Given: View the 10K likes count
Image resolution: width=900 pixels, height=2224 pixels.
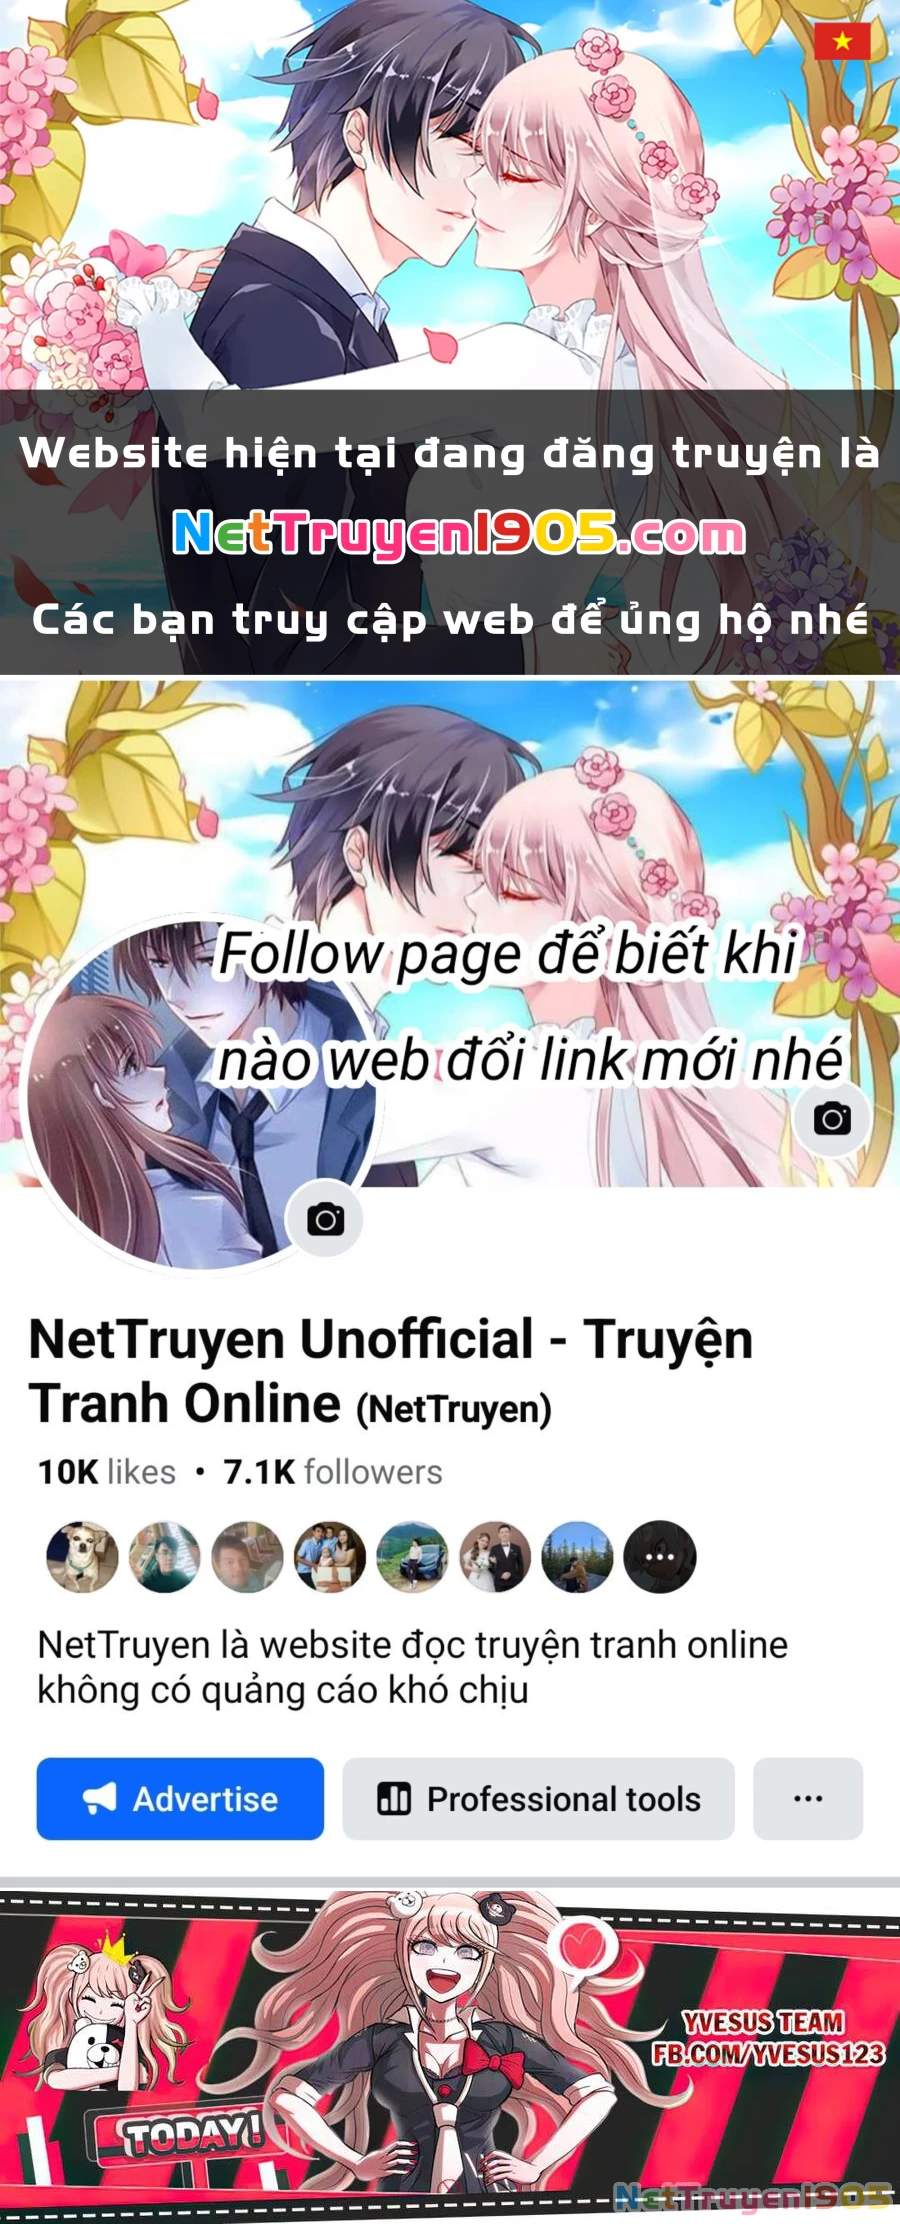Looking at the screenshot, I should [x=107, y=1472].
